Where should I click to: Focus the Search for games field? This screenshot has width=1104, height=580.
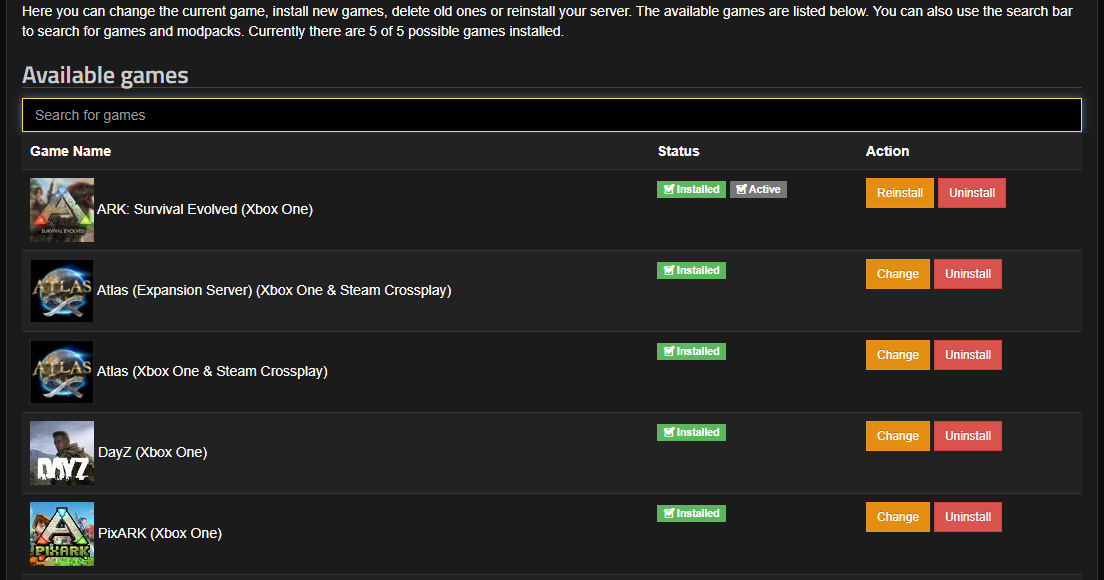click(552, 115)
